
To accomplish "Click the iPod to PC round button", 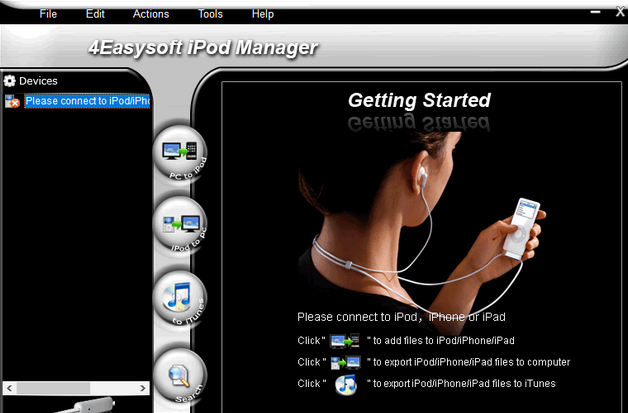I will tap(180, 225).
